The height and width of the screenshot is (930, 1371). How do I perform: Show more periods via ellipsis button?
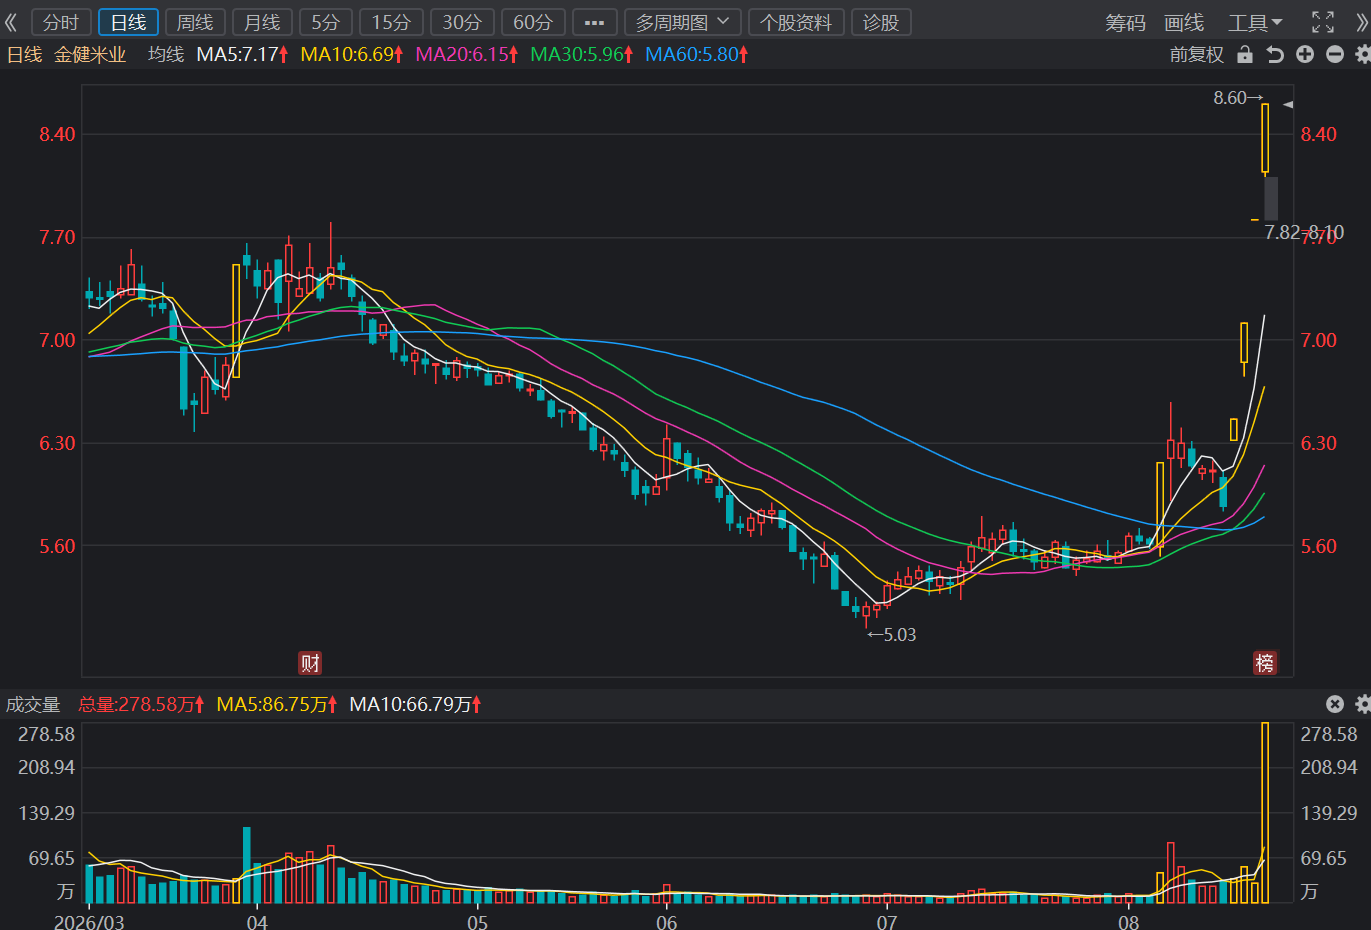(594, 22)
